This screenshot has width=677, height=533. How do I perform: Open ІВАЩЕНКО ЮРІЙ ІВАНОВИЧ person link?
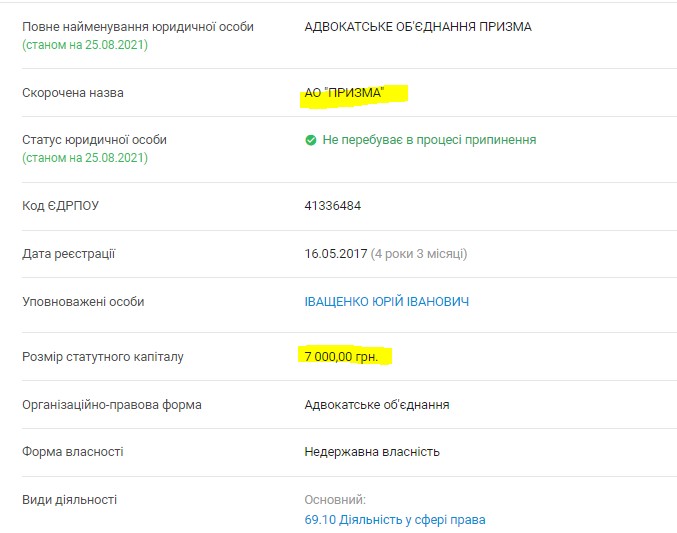(x=386, y=302)
